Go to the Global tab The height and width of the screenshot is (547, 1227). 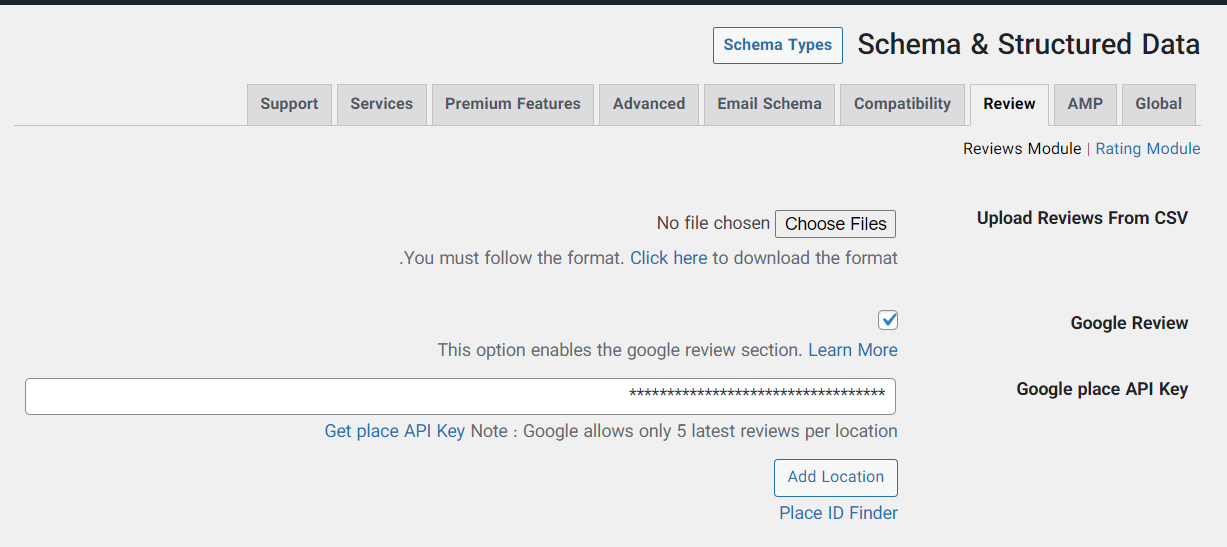[1158, 104]
